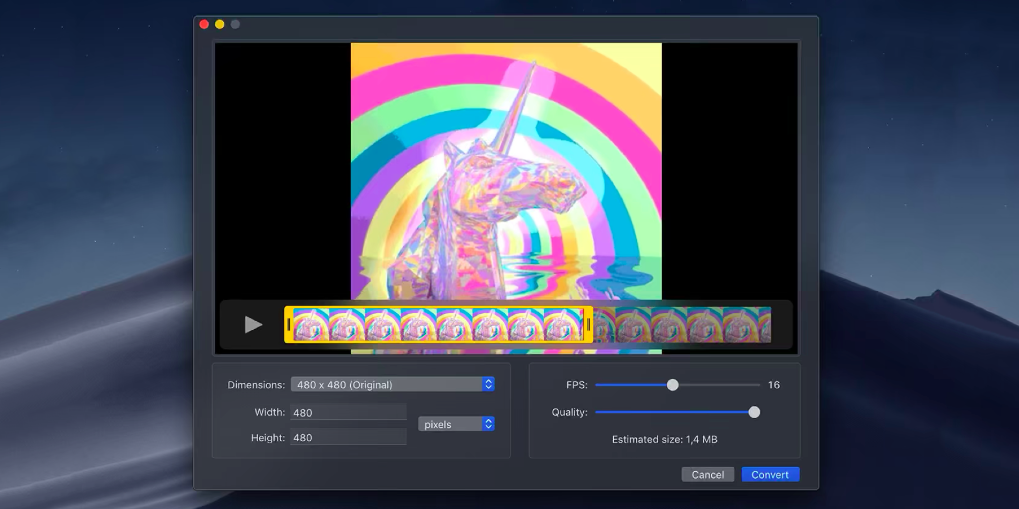1019x509 pixels.
Task: Play the video preview
Action: [x=253, y=324]
